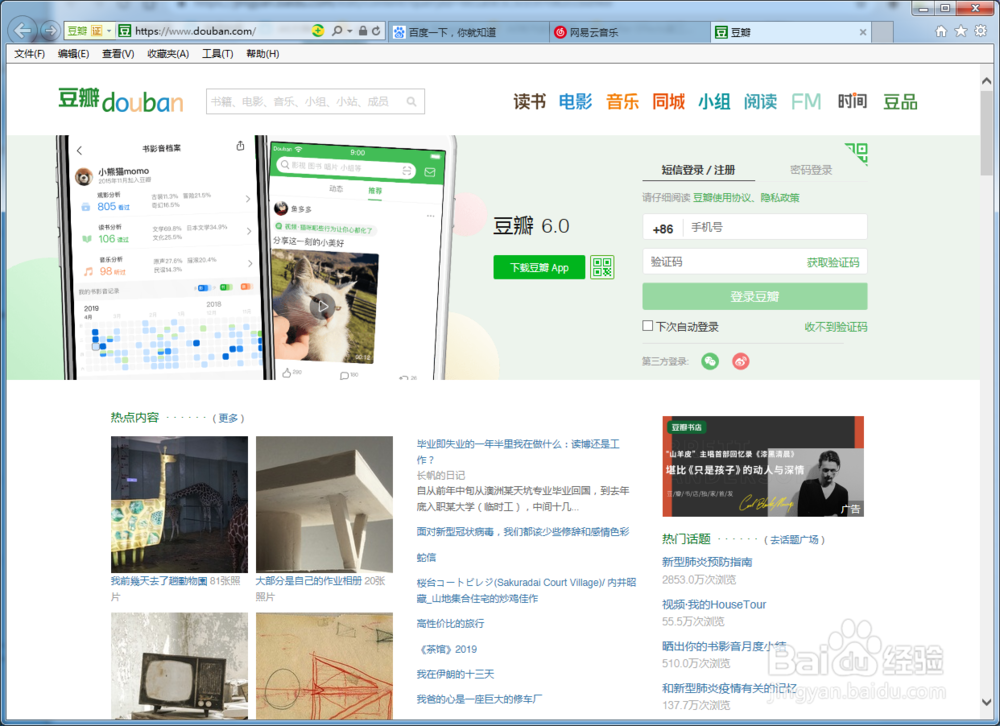1000x726 pixels.
Task: Select the 密码登录 tab
Action: 811,170
